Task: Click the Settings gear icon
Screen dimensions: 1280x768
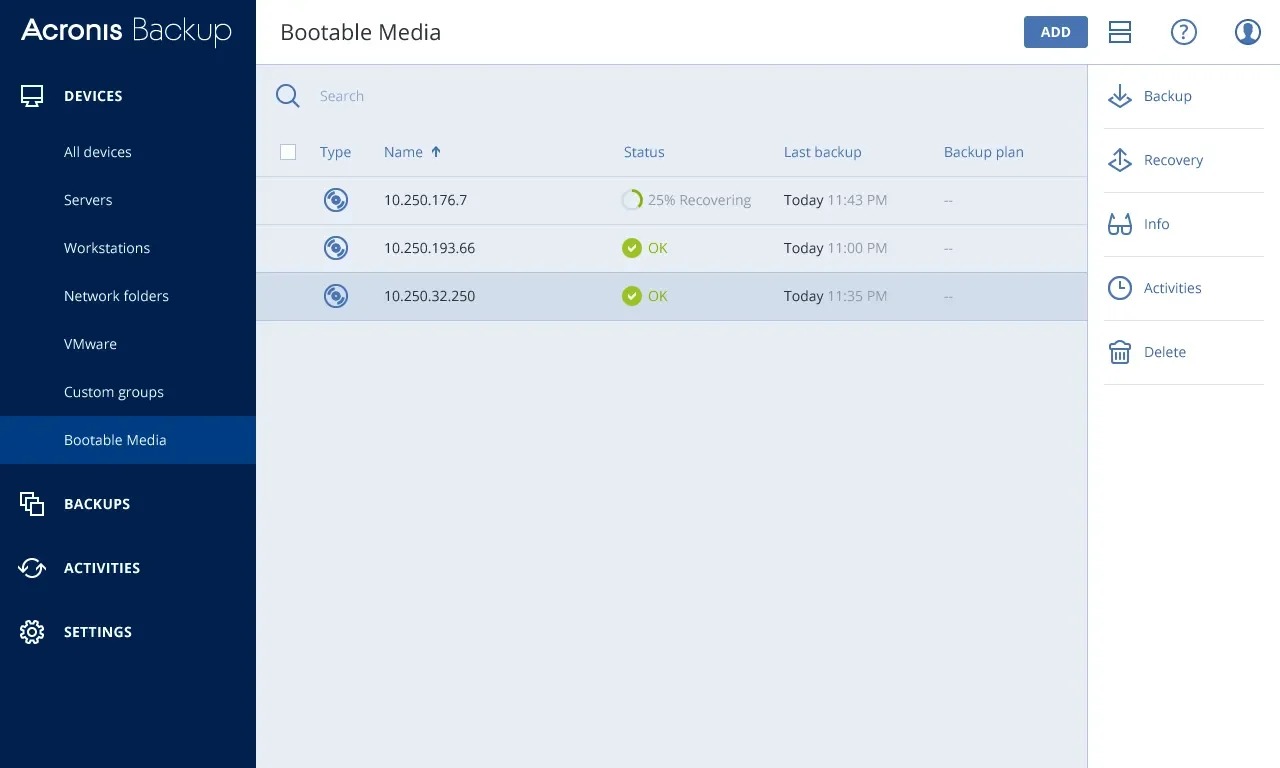Action: pos(32,631)
